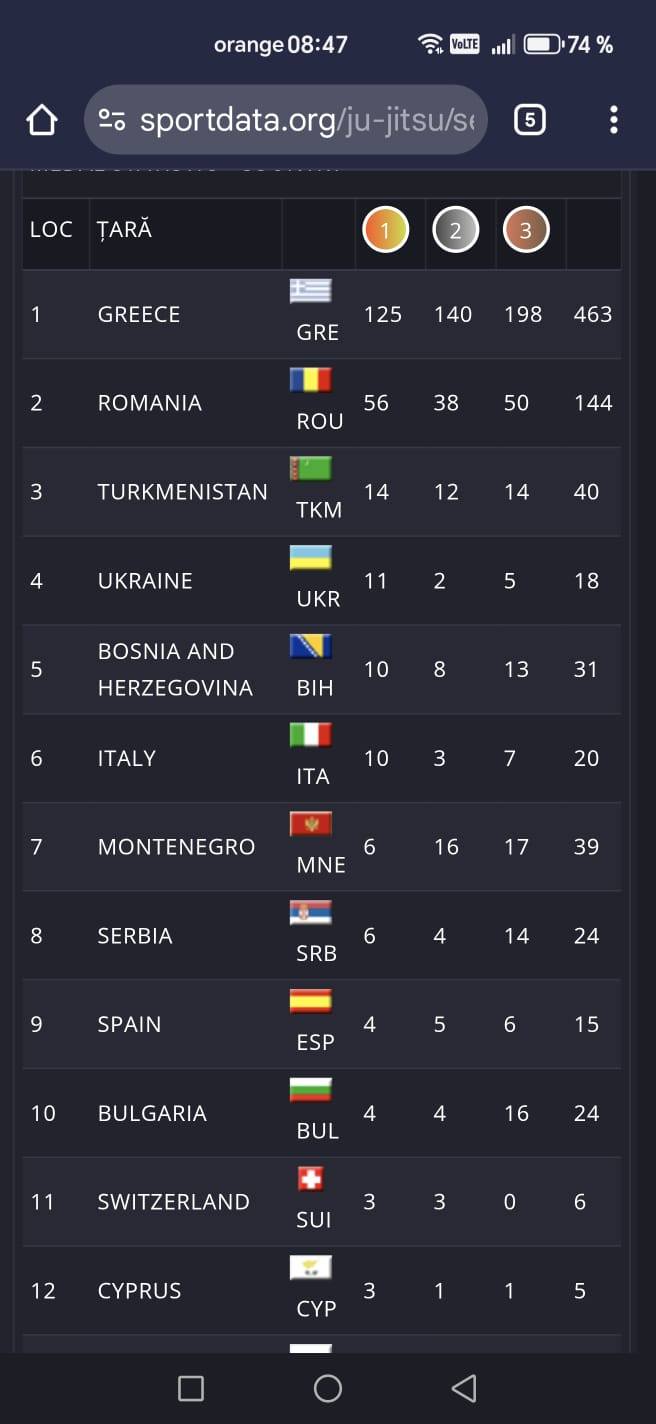Tap the ROMANIA country name

(149, 403)
